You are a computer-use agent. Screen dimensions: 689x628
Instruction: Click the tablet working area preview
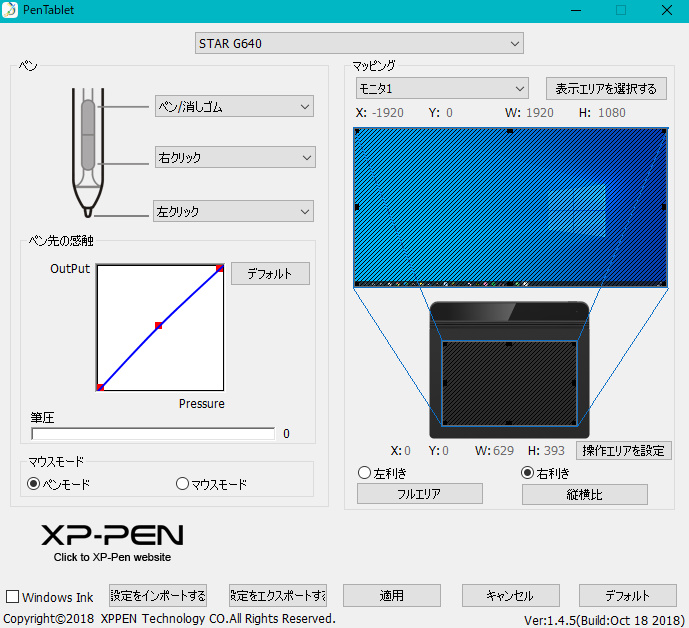coord(509,383)
